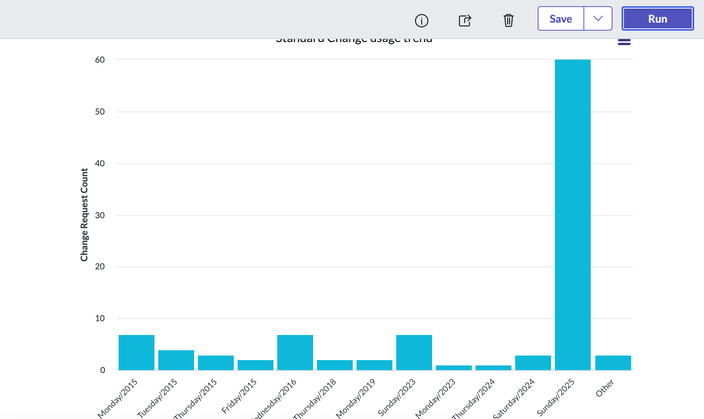Screen dimensions: 704x419
Task: Run the report
Action: [x=657, y=19]
